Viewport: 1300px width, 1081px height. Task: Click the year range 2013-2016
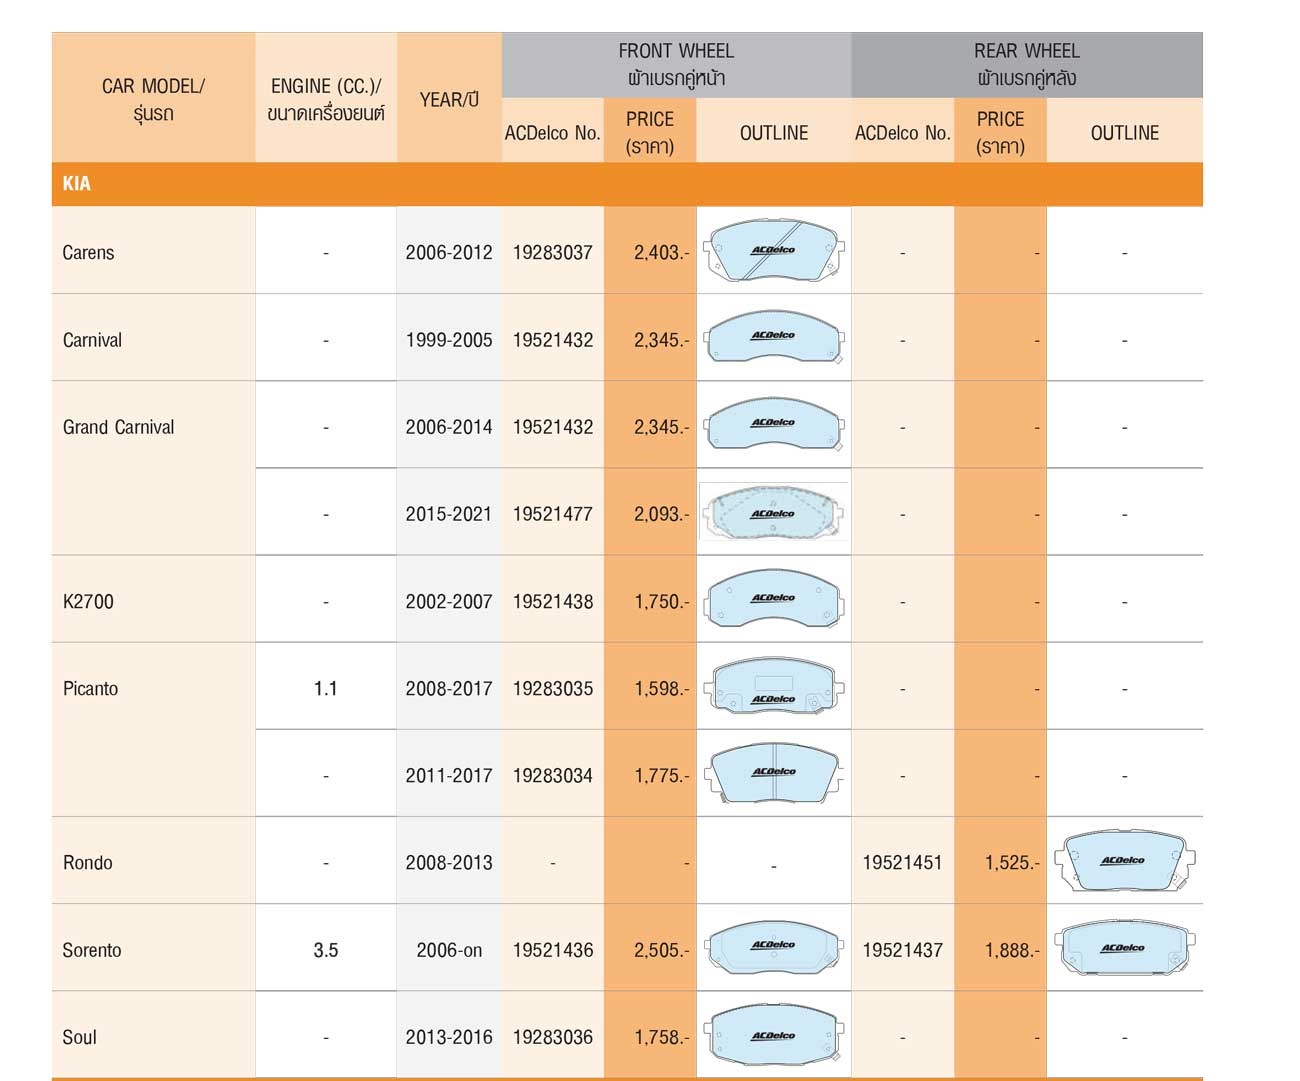click(x=449, y=1037)
